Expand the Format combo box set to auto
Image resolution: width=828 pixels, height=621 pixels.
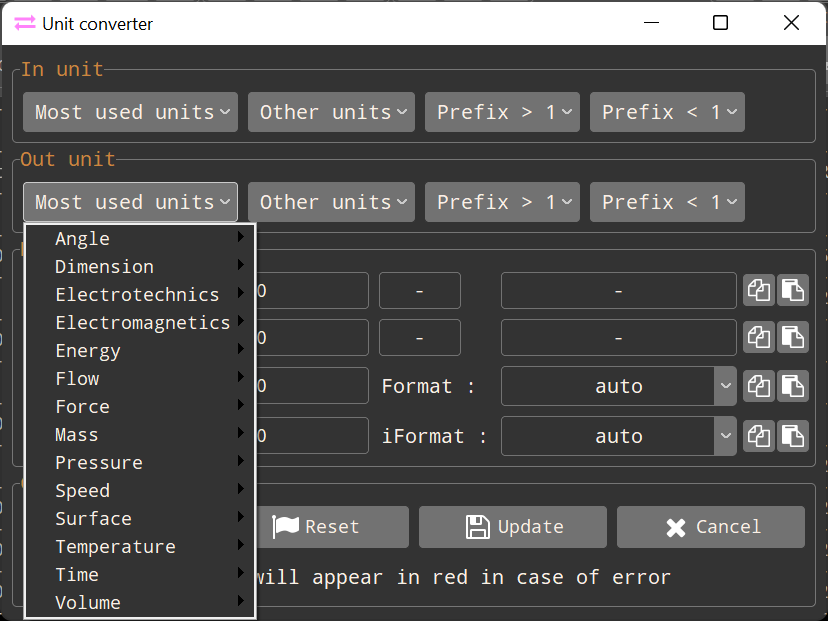pos(725,386)
